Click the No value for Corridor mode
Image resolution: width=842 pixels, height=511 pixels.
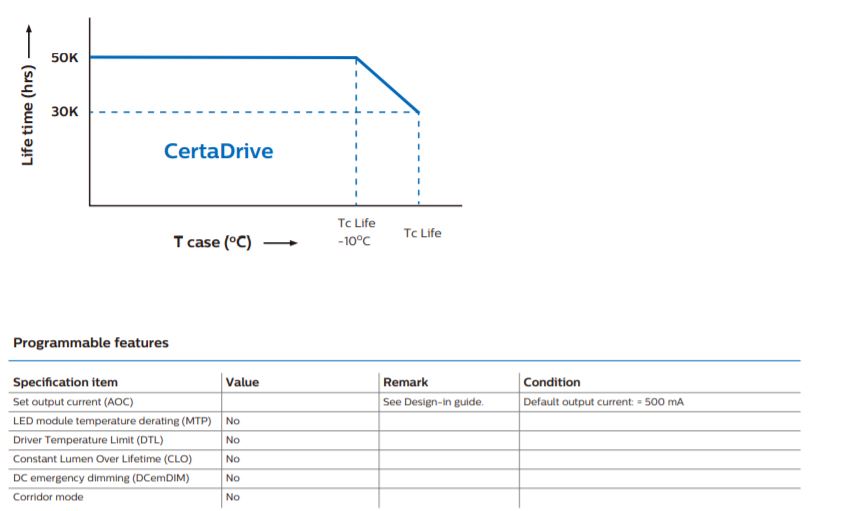233,498
